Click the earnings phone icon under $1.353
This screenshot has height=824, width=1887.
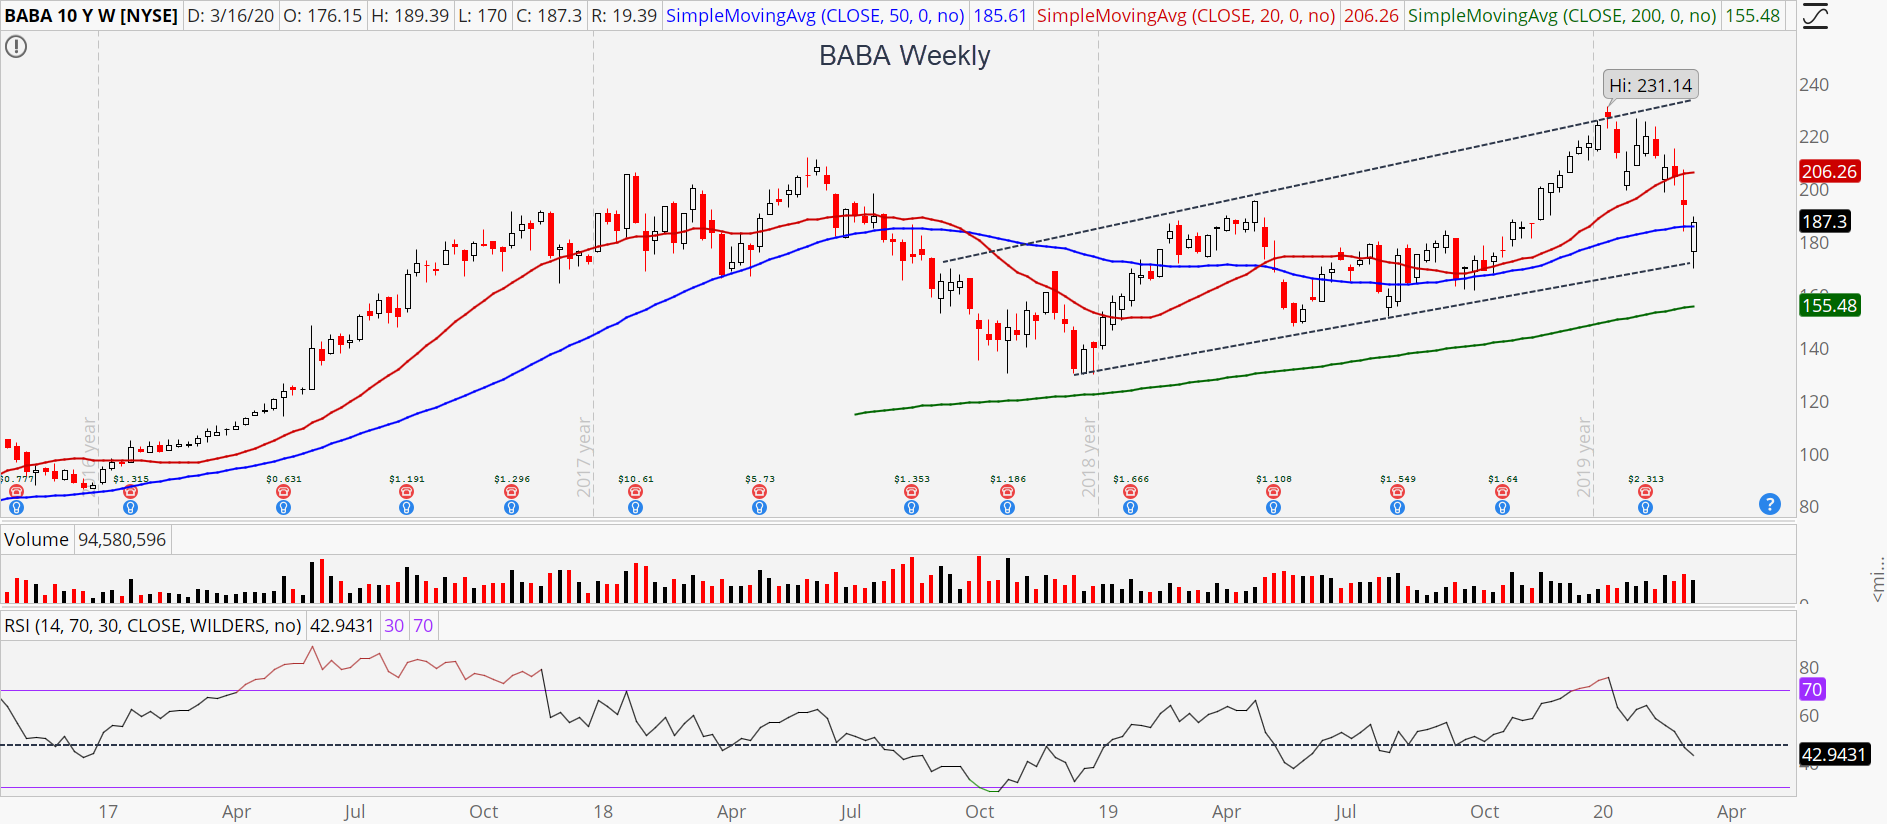[x=911, y=492]
